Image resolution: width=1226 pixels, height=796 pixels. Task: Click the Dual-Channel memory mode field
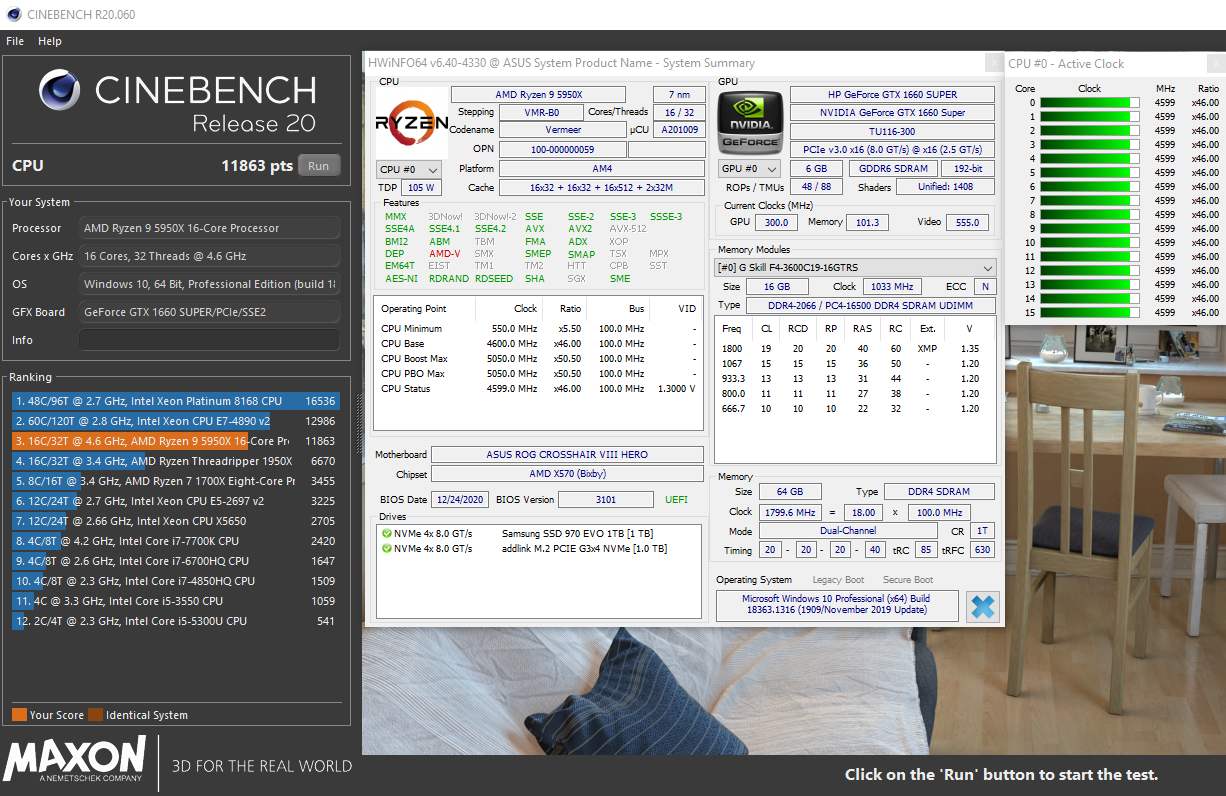[x=847, y=531]
